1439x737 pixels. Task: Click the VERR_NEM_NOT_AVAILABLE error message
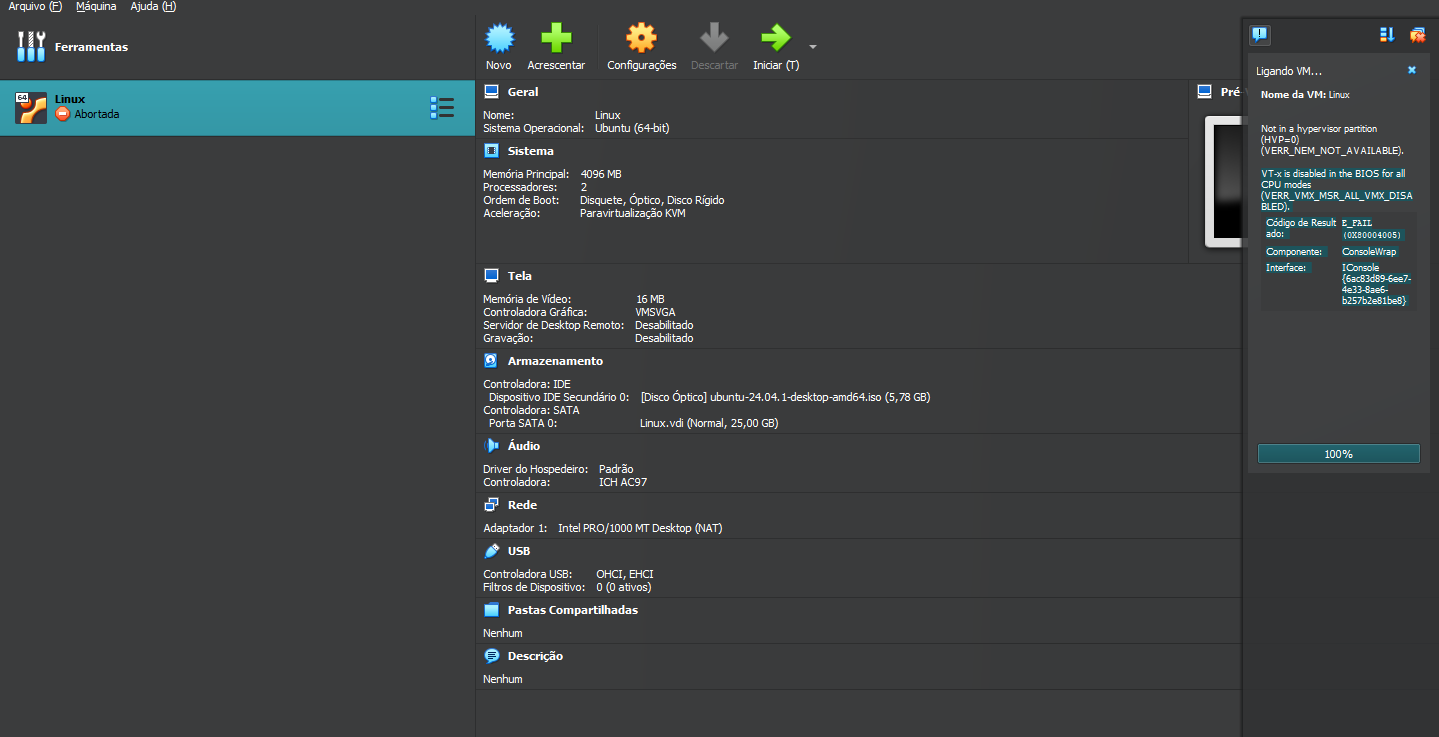[x=1332, y=139]
